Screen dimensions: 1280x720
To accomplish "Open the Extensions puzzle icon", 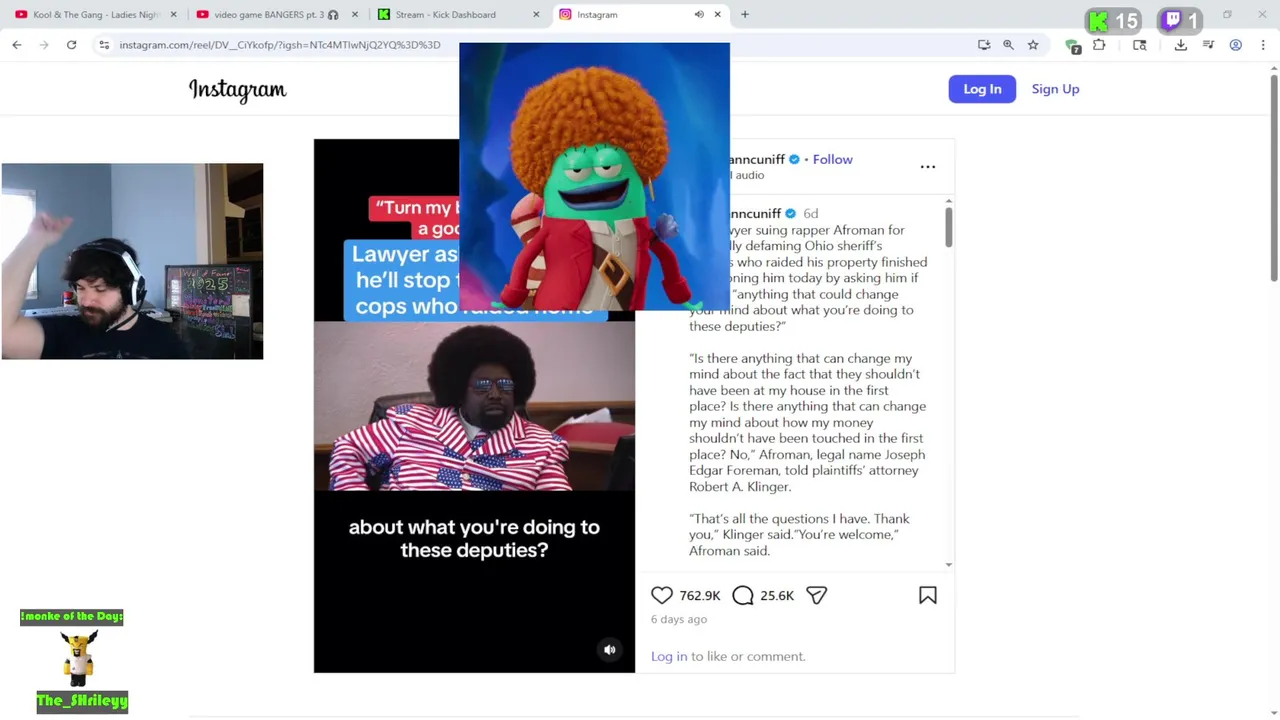I will click(x=1099, y=45).
